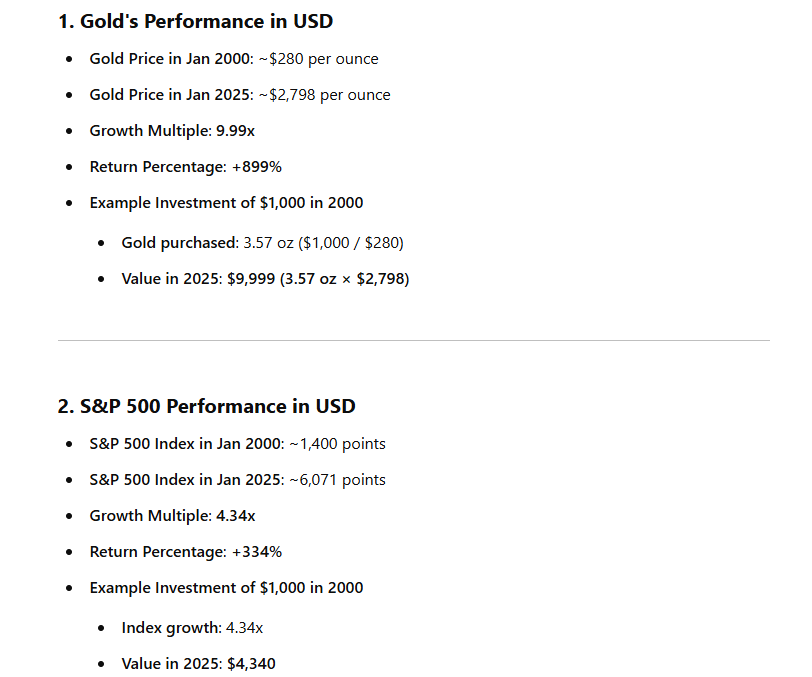Click Value in 2025: $4,340 line
The height and width of the screenshot is (677, 812).
(x=198, y=664)
